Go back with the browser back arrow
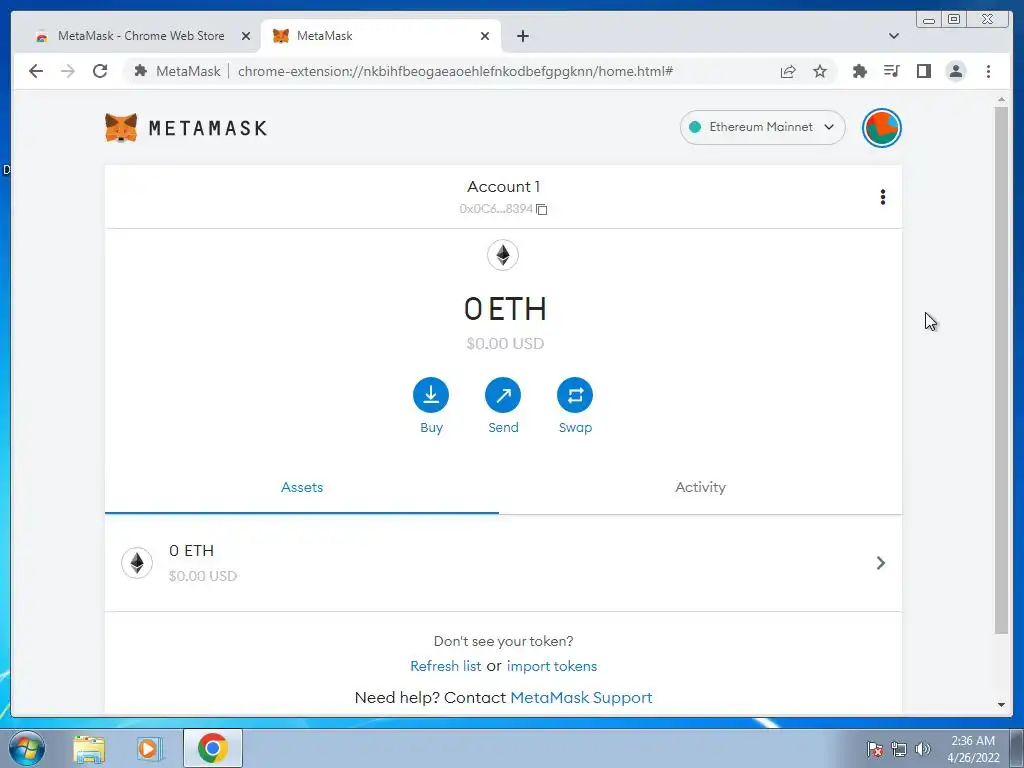This screenshot has height=768, width=1024. coord(36,71)
